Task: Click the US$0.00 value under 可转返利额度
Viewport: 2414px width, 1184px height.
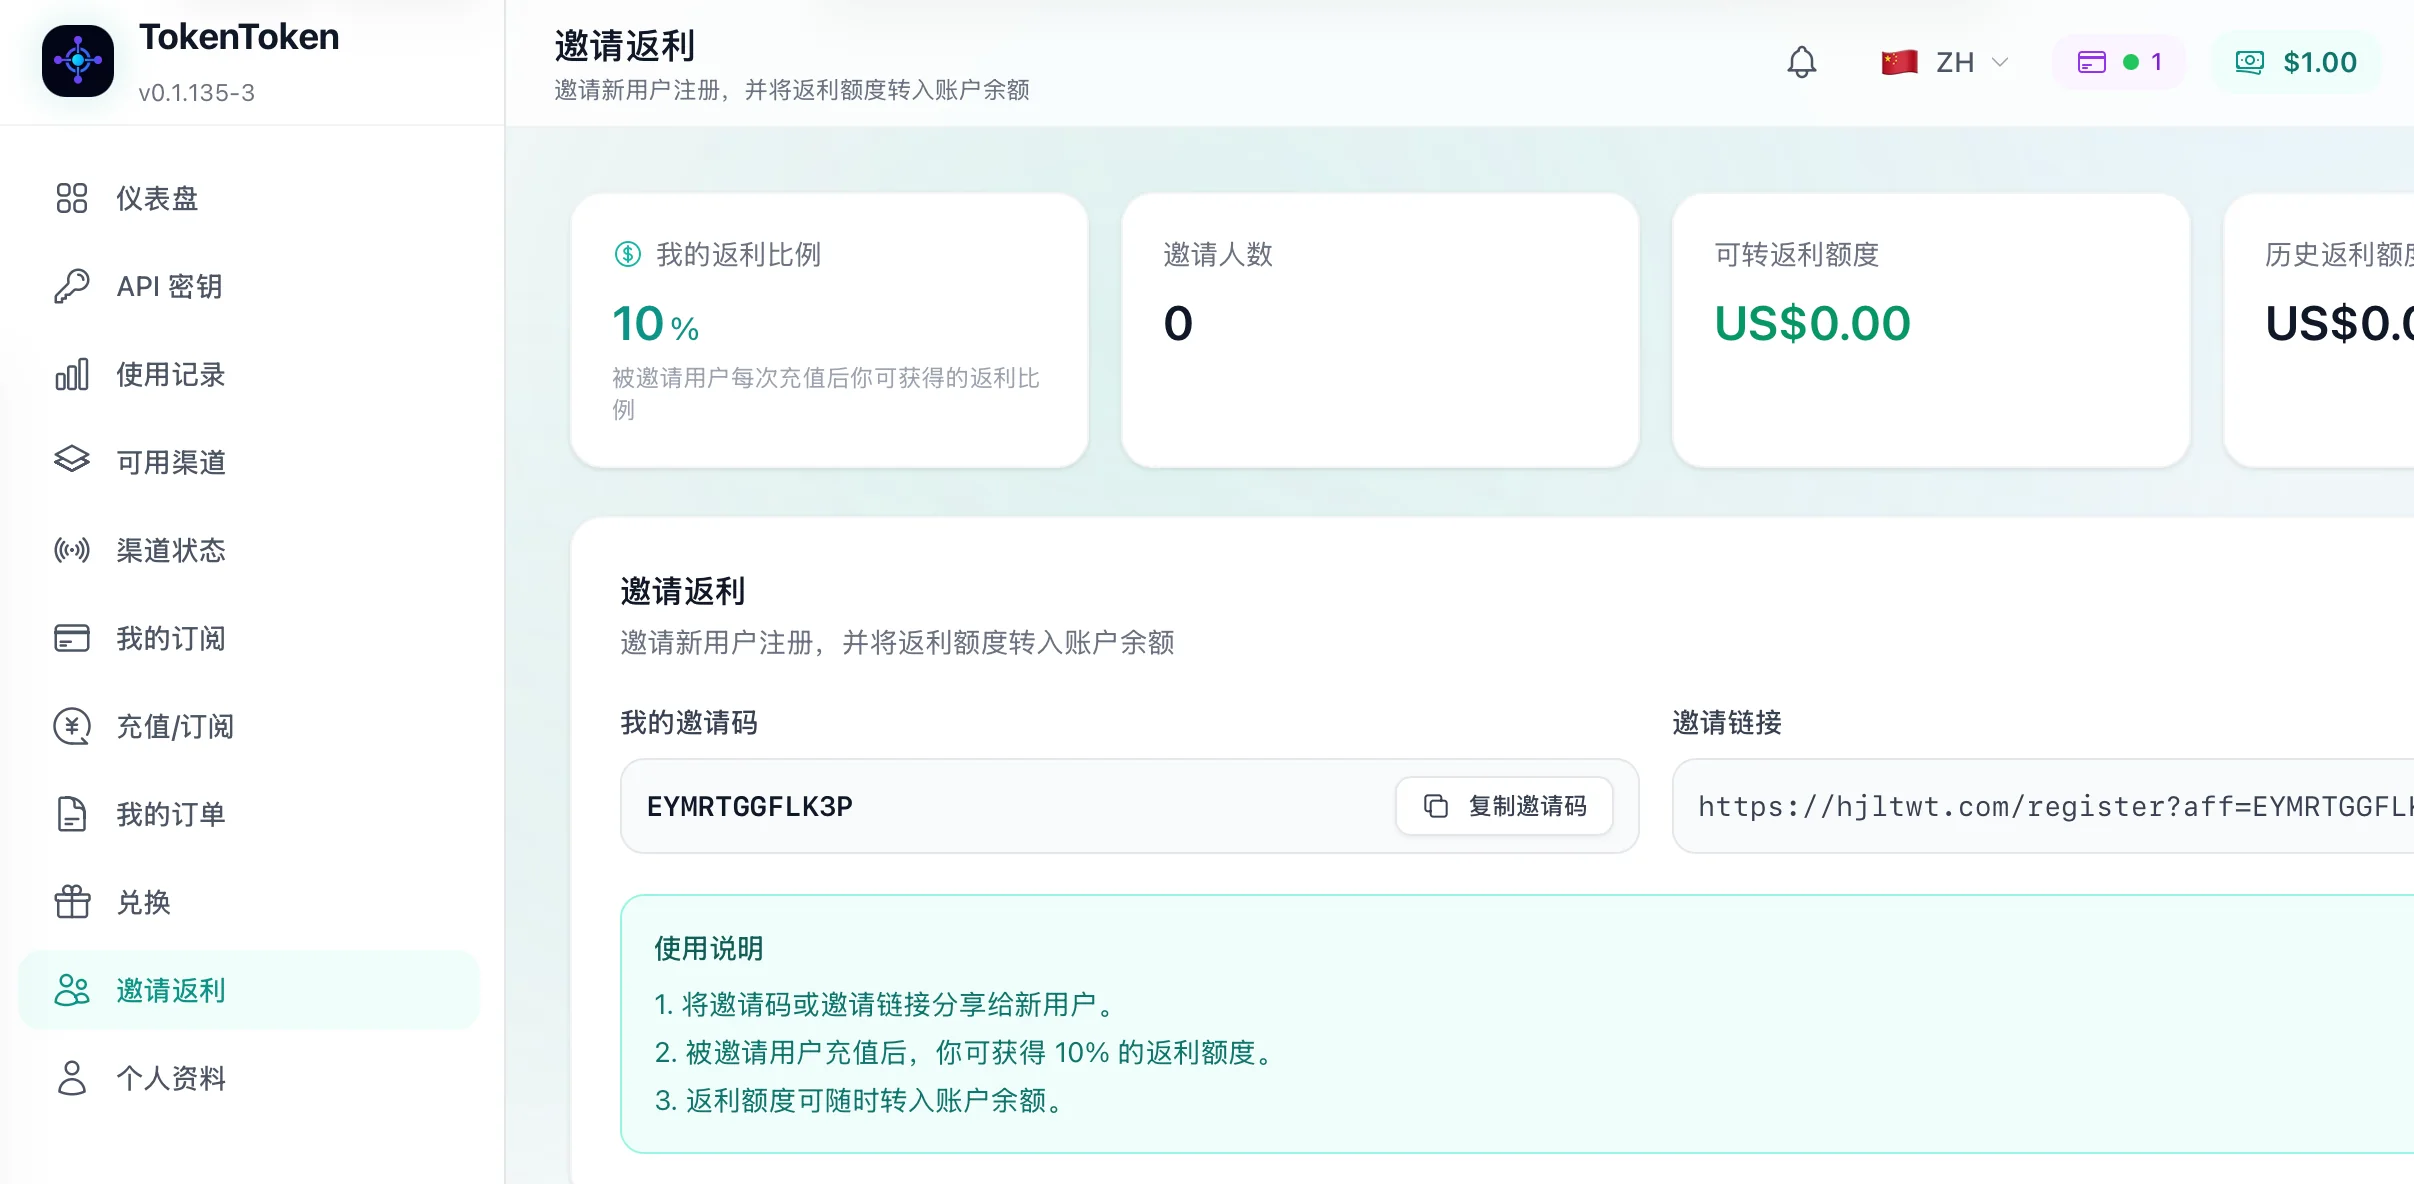Action: (x=1812, y=323)
